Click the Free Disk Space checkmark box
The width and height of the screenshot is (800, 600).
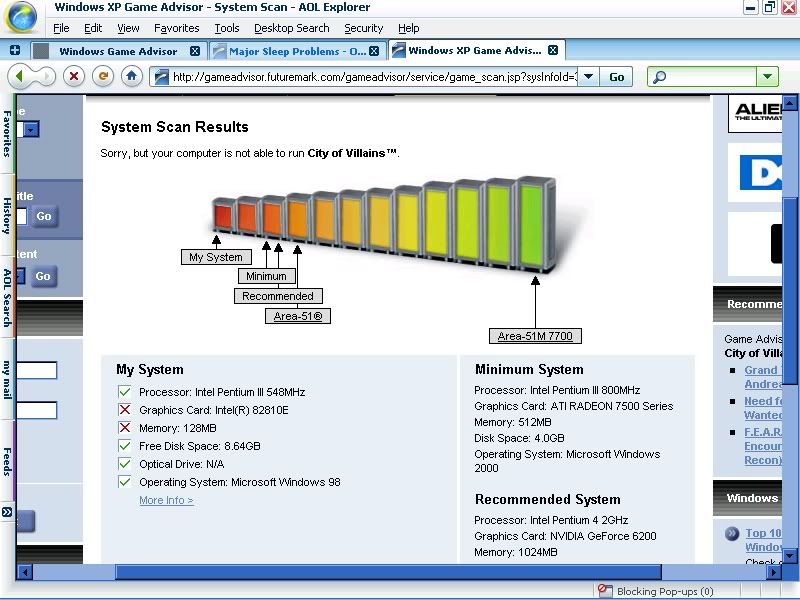click(x=124, y=446)
